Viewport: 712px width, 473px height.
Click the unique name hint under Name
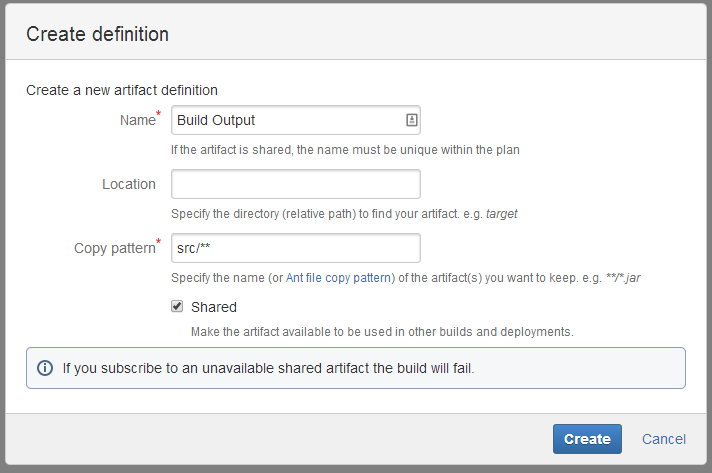(x=345, y=150)
